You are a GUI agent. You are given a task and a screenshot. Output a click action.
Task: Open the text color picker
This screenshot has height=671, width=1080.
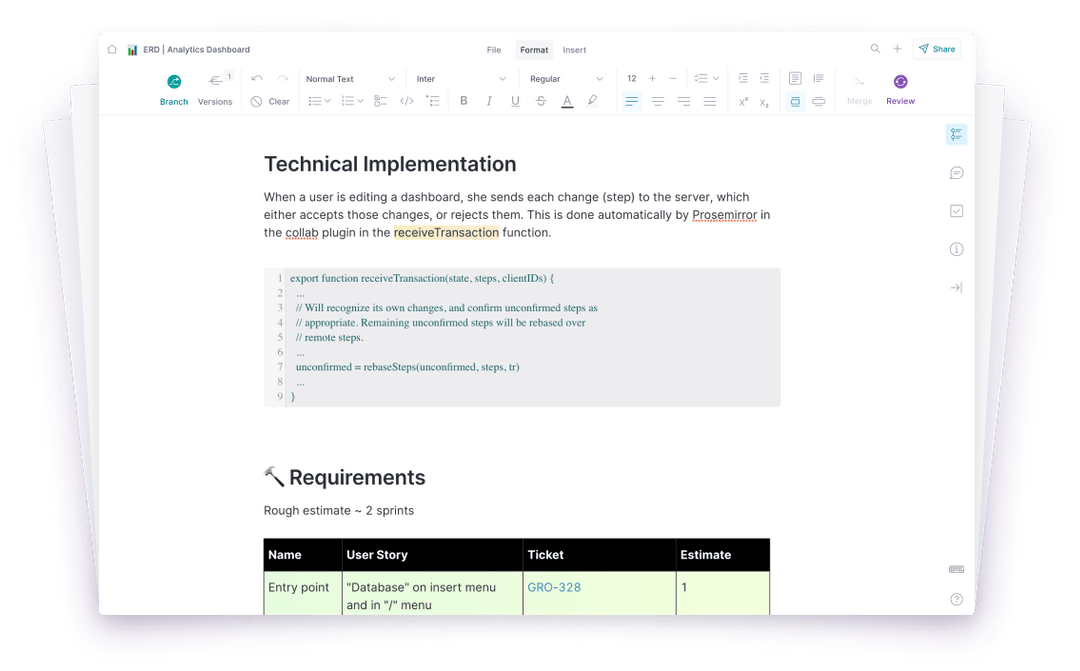coord(567,101)
